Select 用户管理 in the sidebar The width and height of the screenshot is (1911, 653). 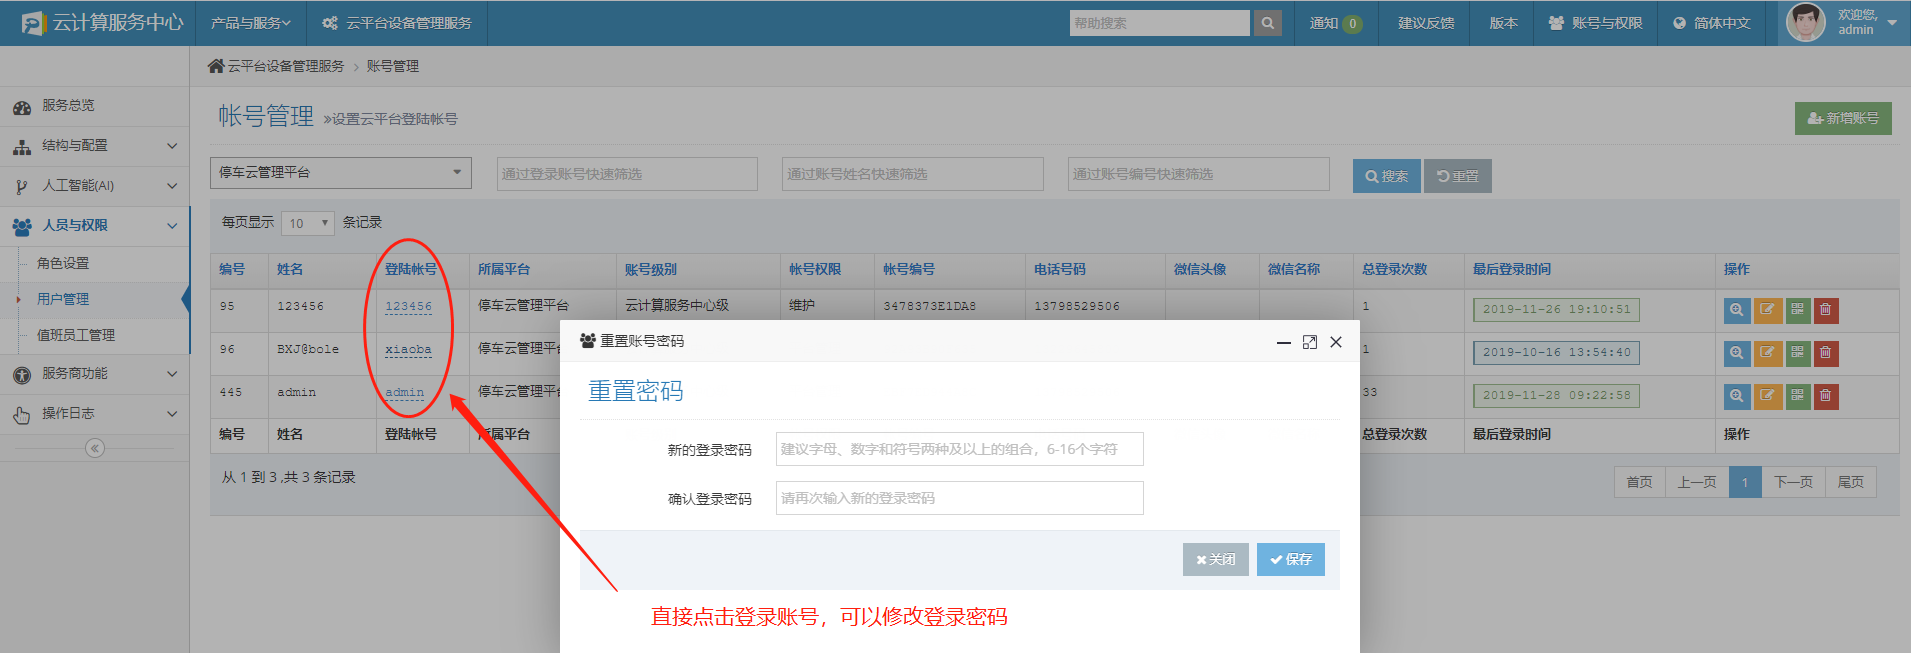pos(63,299)
